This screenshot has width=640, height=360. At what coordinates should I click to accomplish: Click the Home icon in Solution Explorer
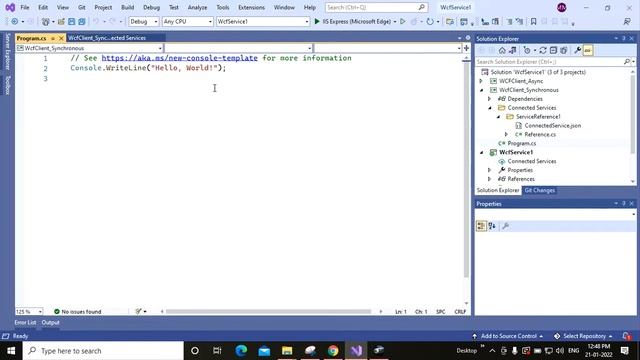[502, 50]
